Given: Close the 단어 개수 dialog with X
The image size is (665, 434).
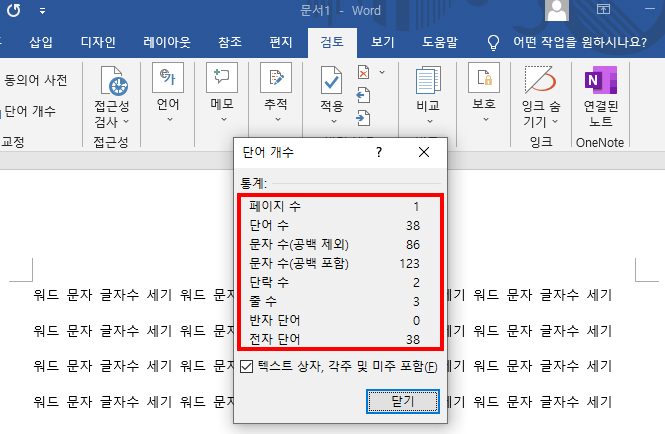Looking at the screenshot, I should pos(424,152).
